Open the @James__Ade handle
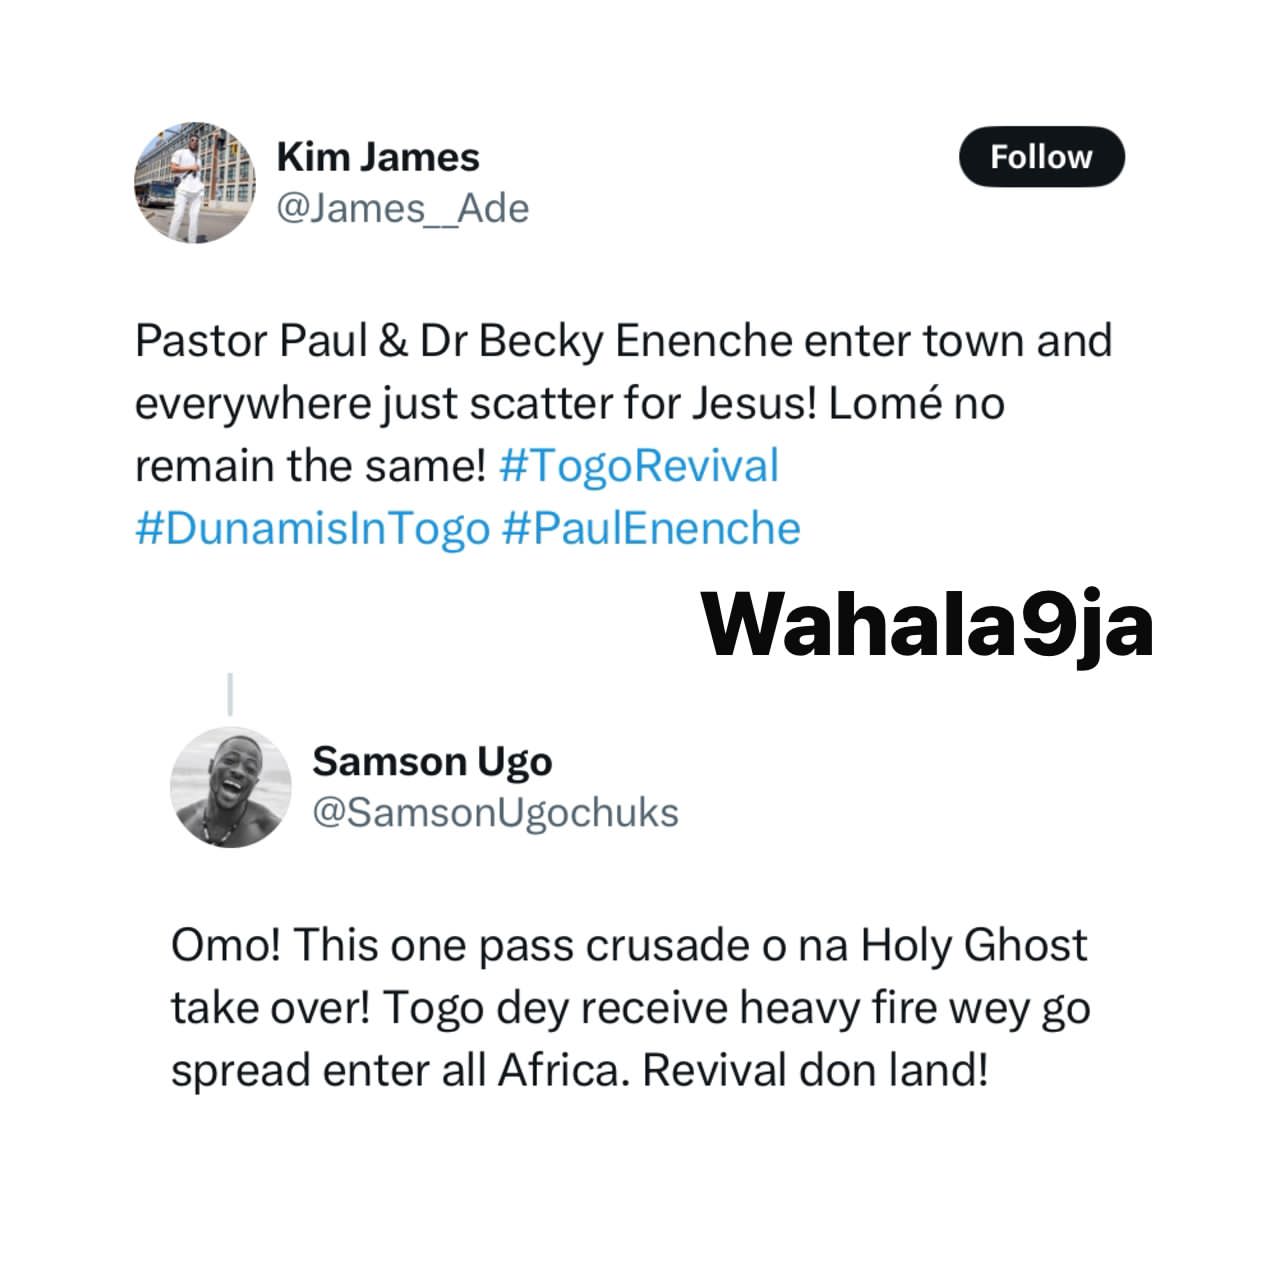This screenshot has width=1280, height=1280. [402, 208]
